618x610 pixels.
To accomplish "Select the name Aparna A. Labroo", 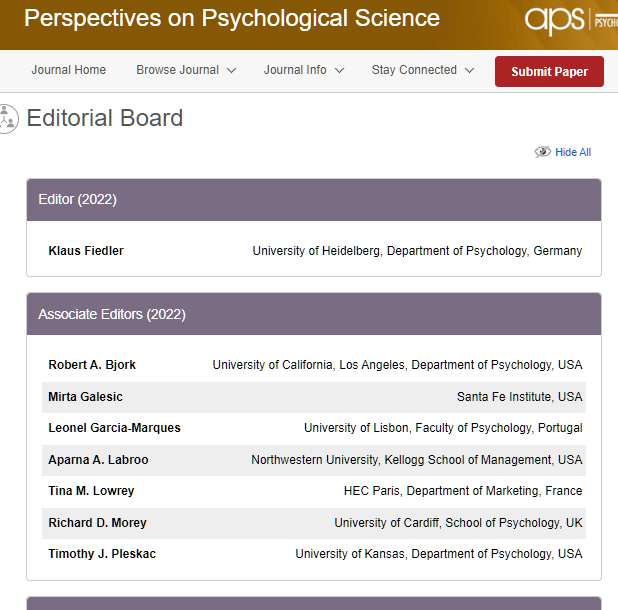I will click(98, 459).
